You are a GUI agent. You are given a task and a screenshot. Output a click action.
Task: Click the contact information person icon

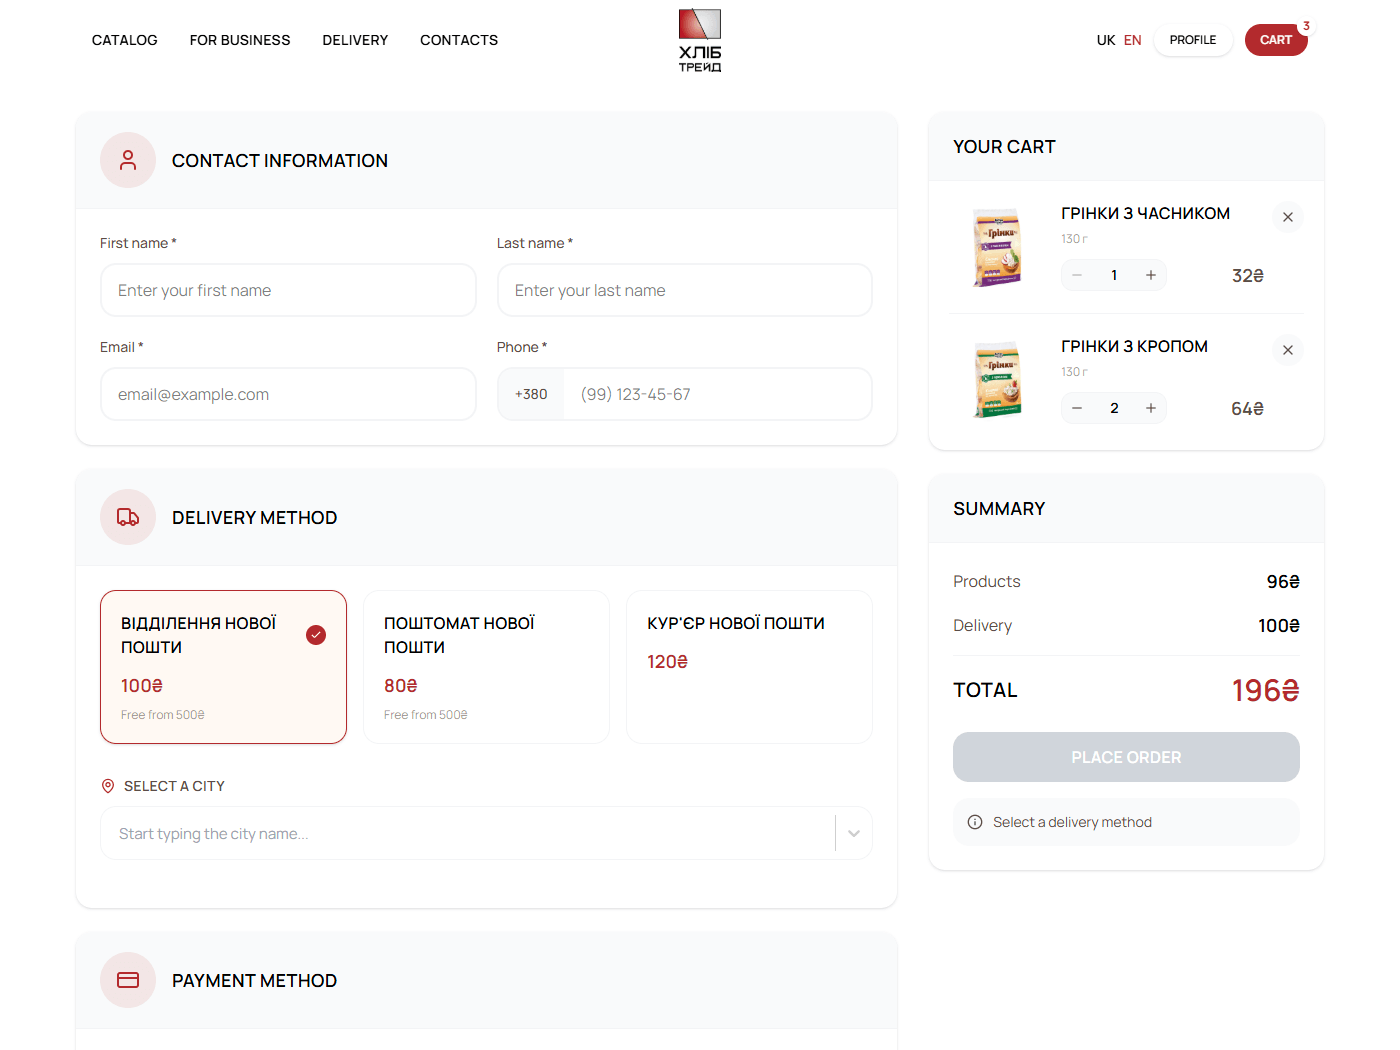(x=128, y=160)
